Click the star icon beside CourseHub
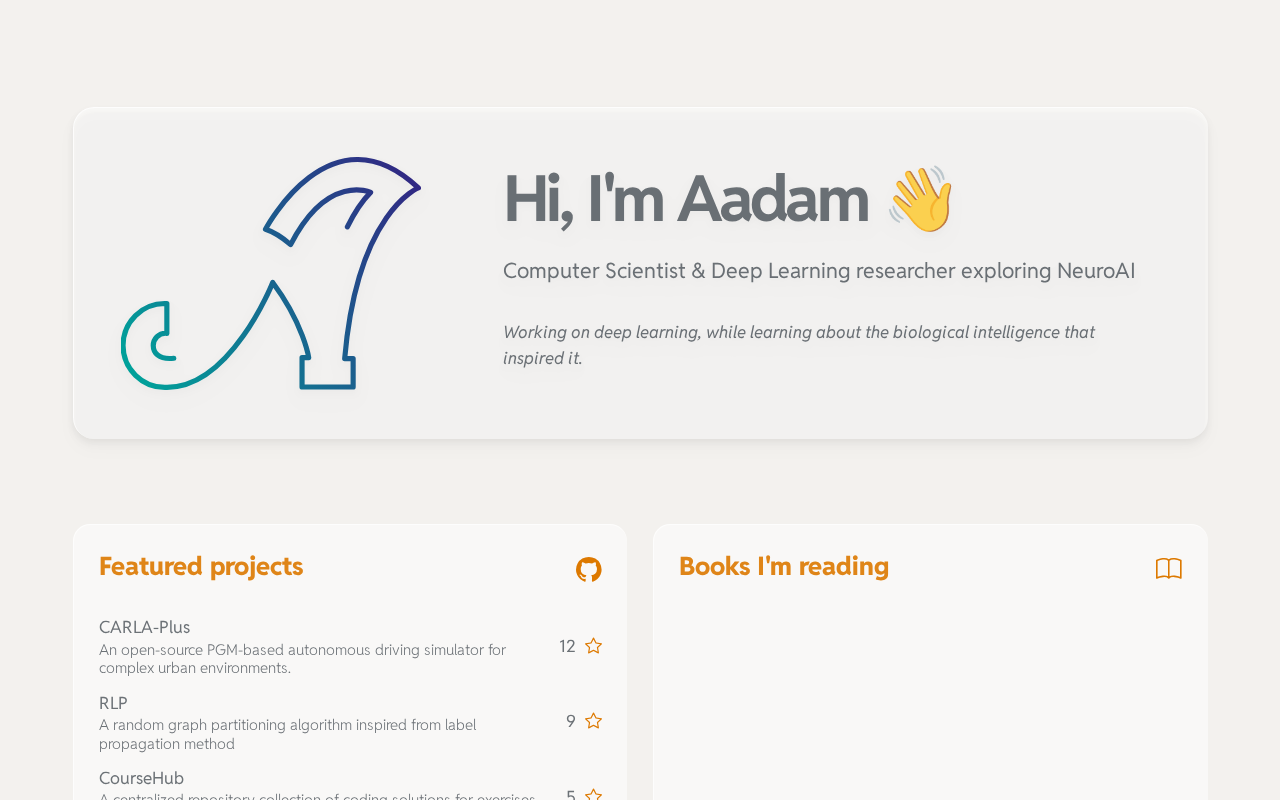Image resolution: width=1280 pixels, height=800 pixels. tap(593, 794)
